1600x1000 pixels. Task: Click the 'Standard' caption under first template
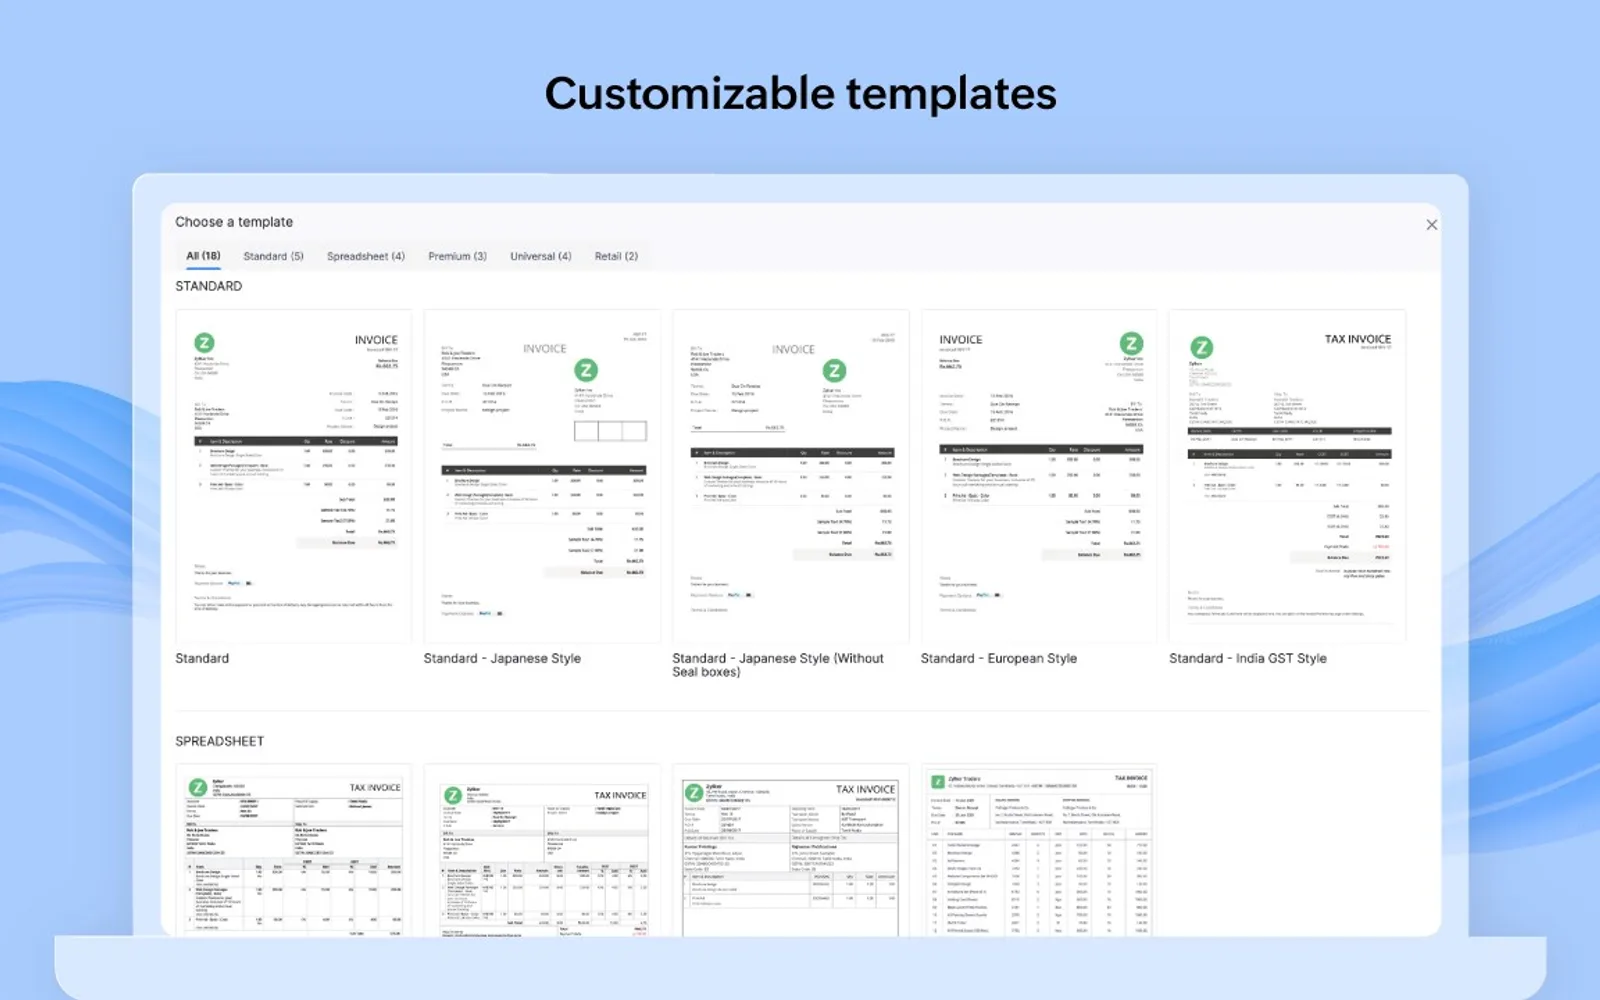click(202, 658)
